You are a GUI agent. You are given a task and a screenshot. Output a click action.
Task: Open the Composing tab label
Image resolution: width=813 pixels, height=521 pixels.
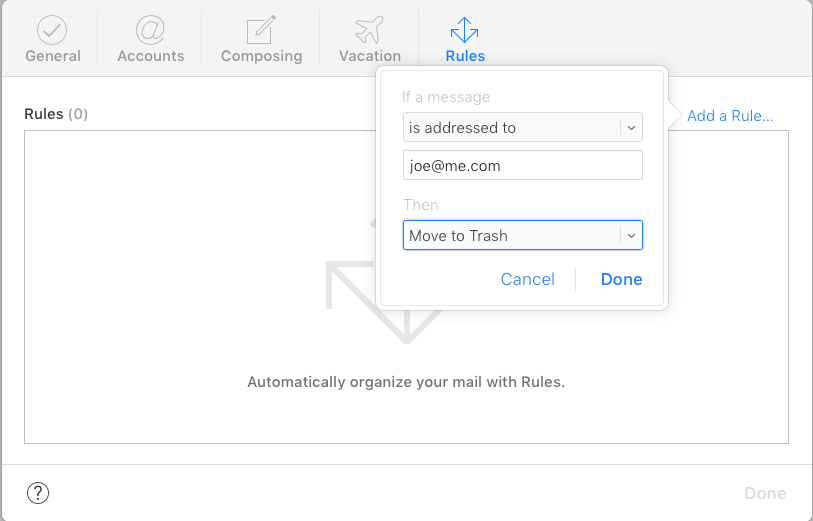[261, 56]
